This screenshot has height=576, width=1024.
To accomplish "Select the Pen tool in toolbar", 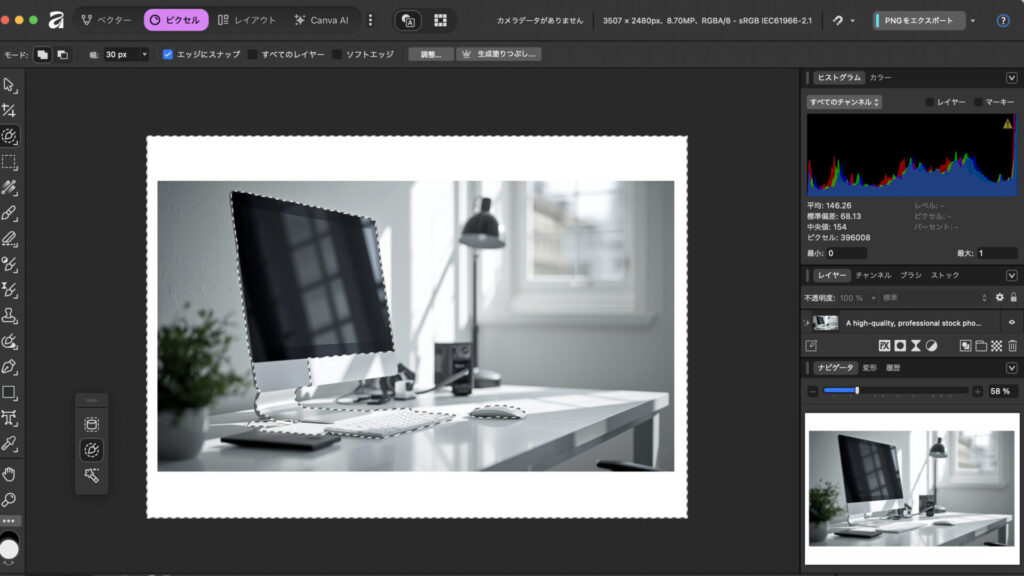I will pos(10,366).
